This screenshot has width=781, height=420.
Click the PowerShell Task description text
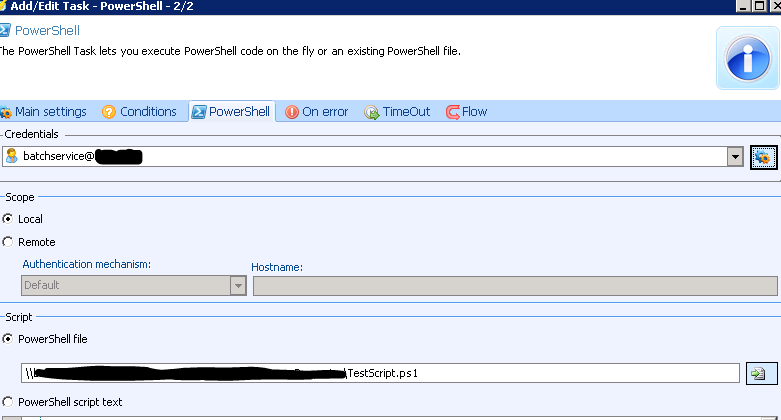pos(230,51)
